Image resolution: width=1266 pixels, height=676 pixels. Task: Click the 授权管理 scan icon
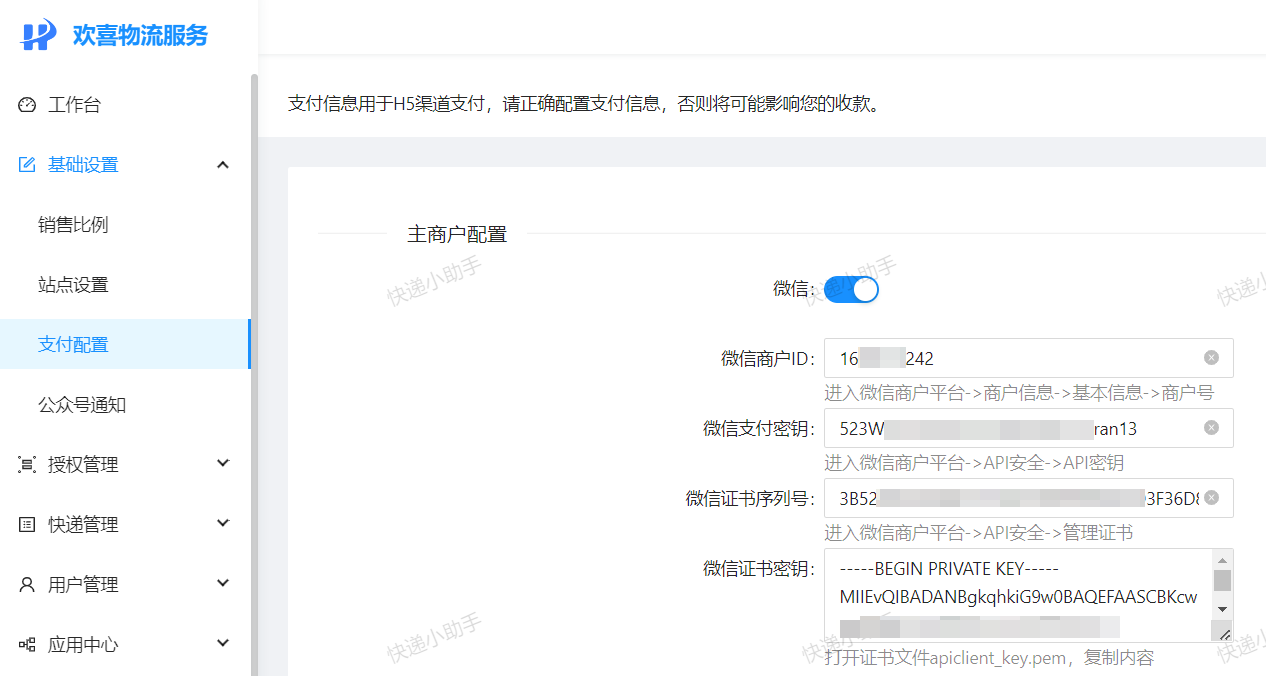tap(27, 465)
